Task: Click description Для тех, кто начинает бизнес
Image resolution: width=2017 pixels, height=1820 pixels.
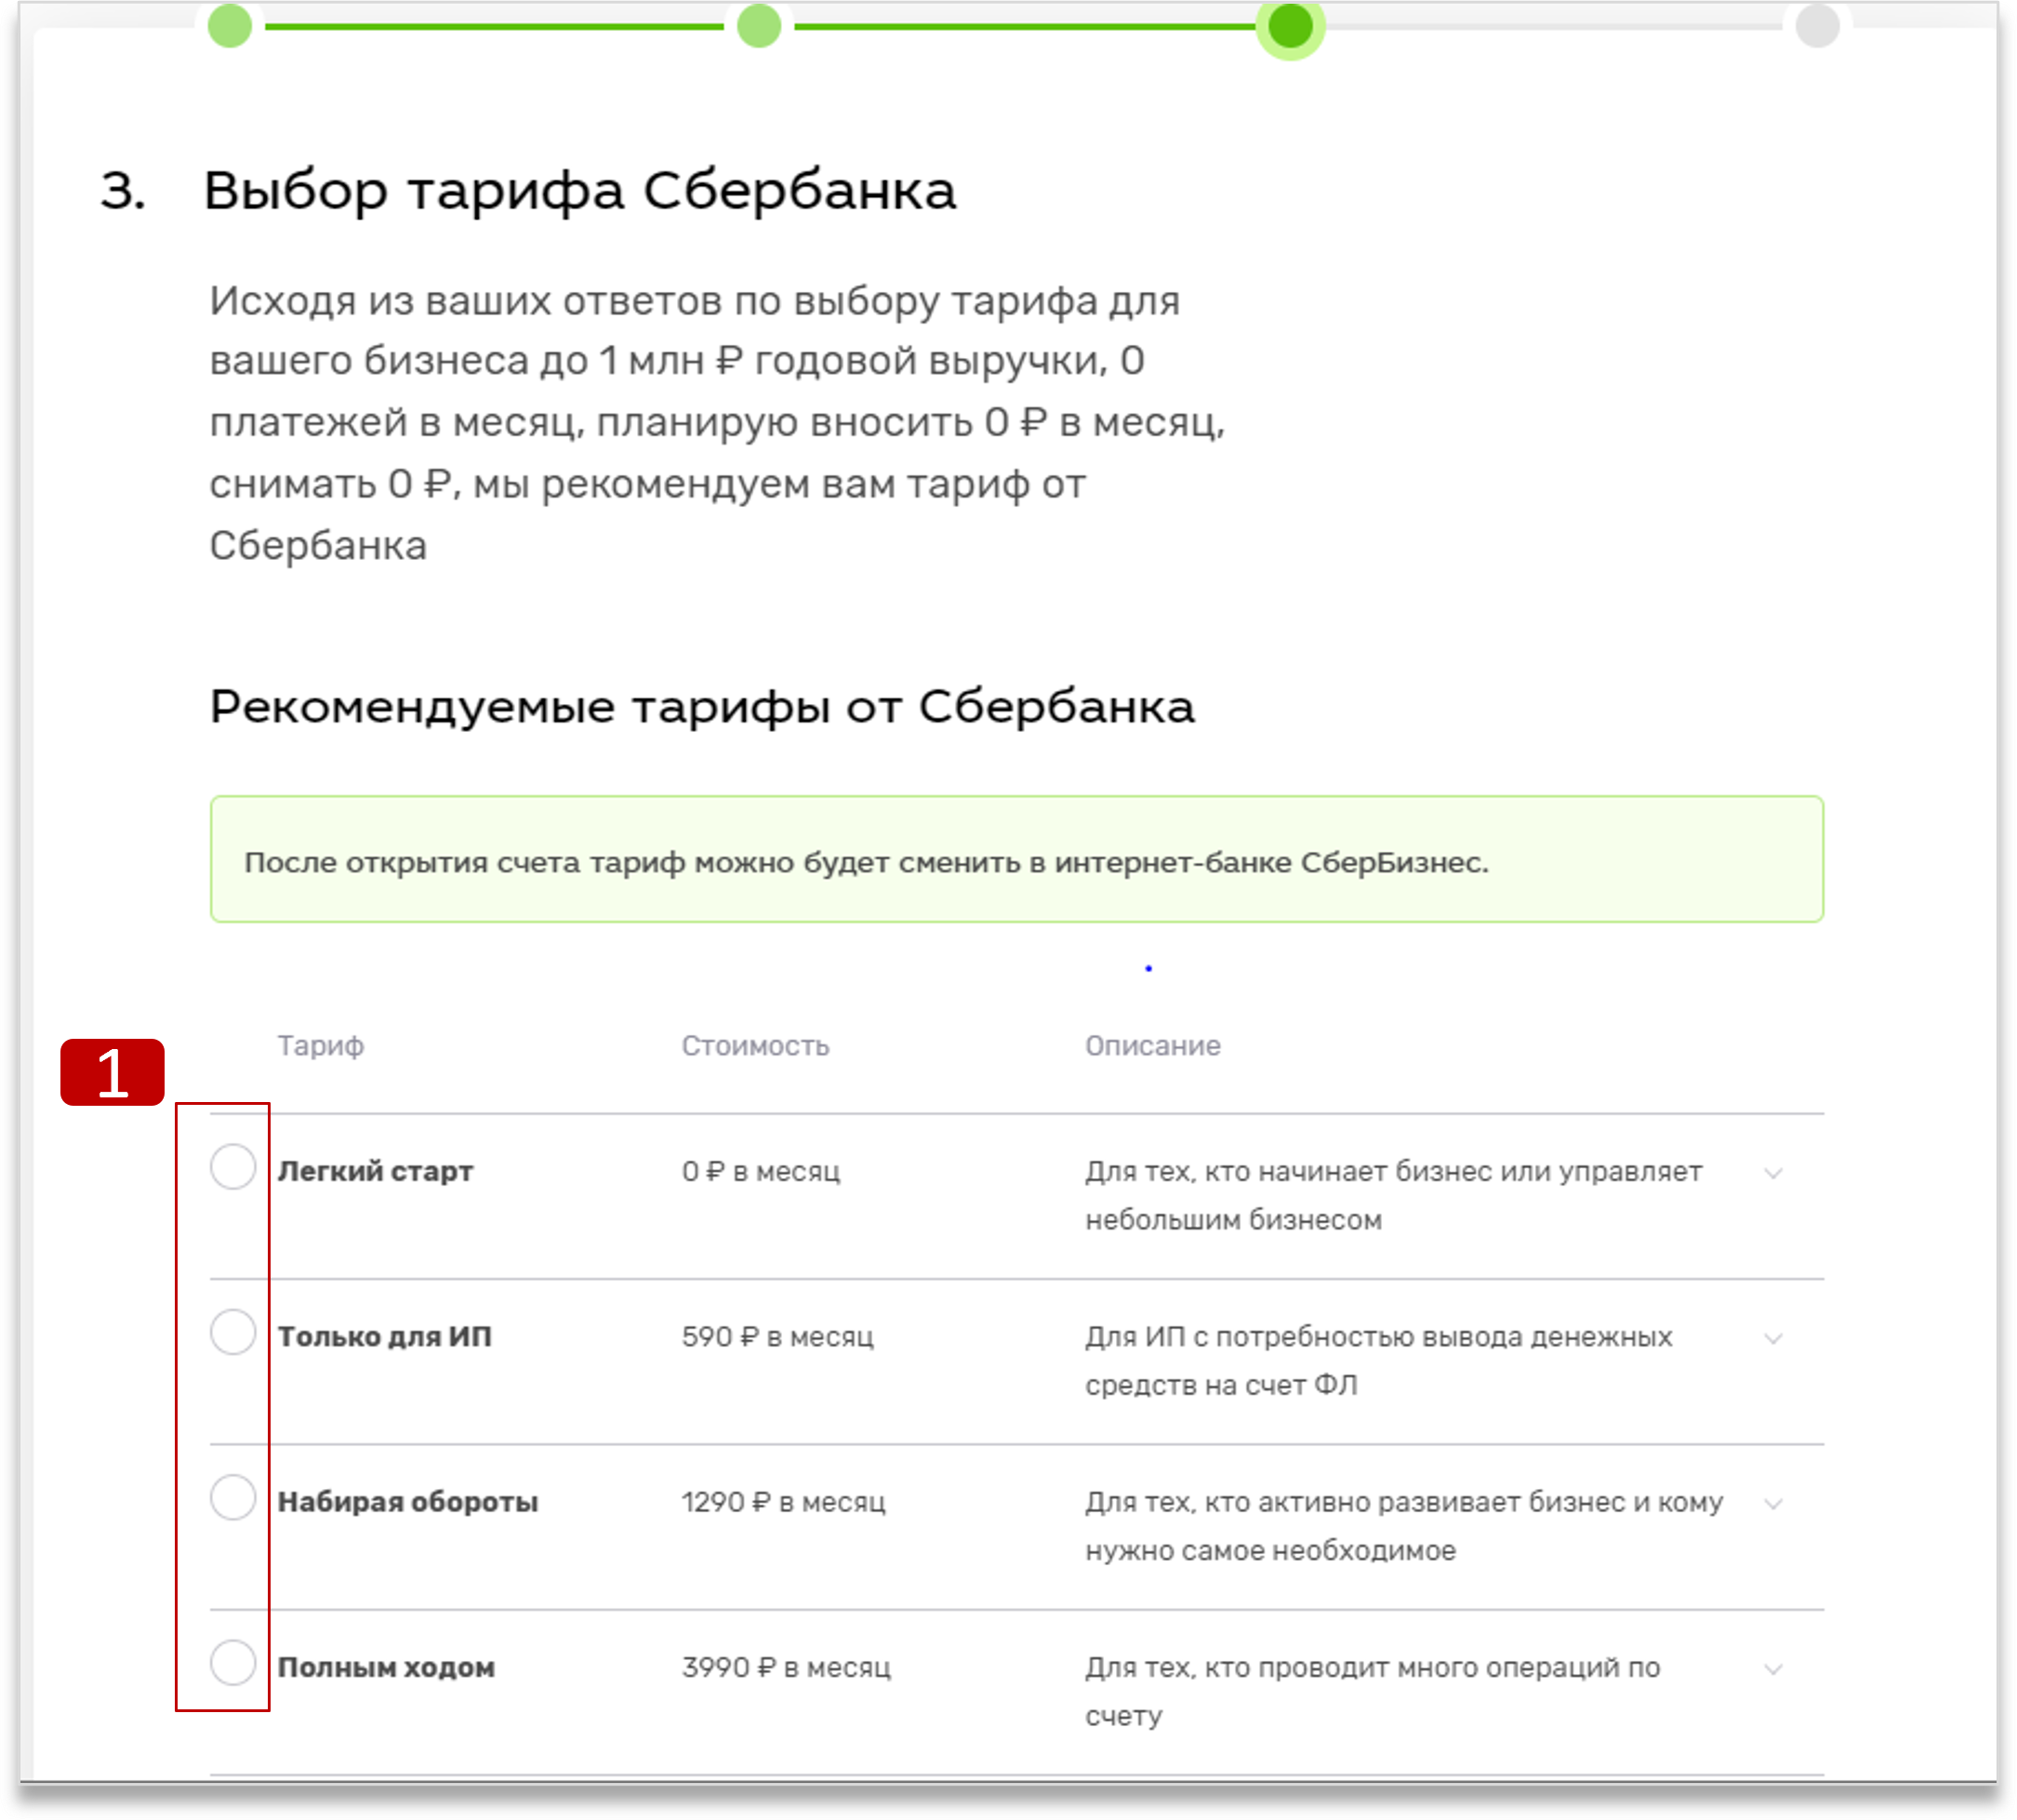Action: (1393, 1195)
